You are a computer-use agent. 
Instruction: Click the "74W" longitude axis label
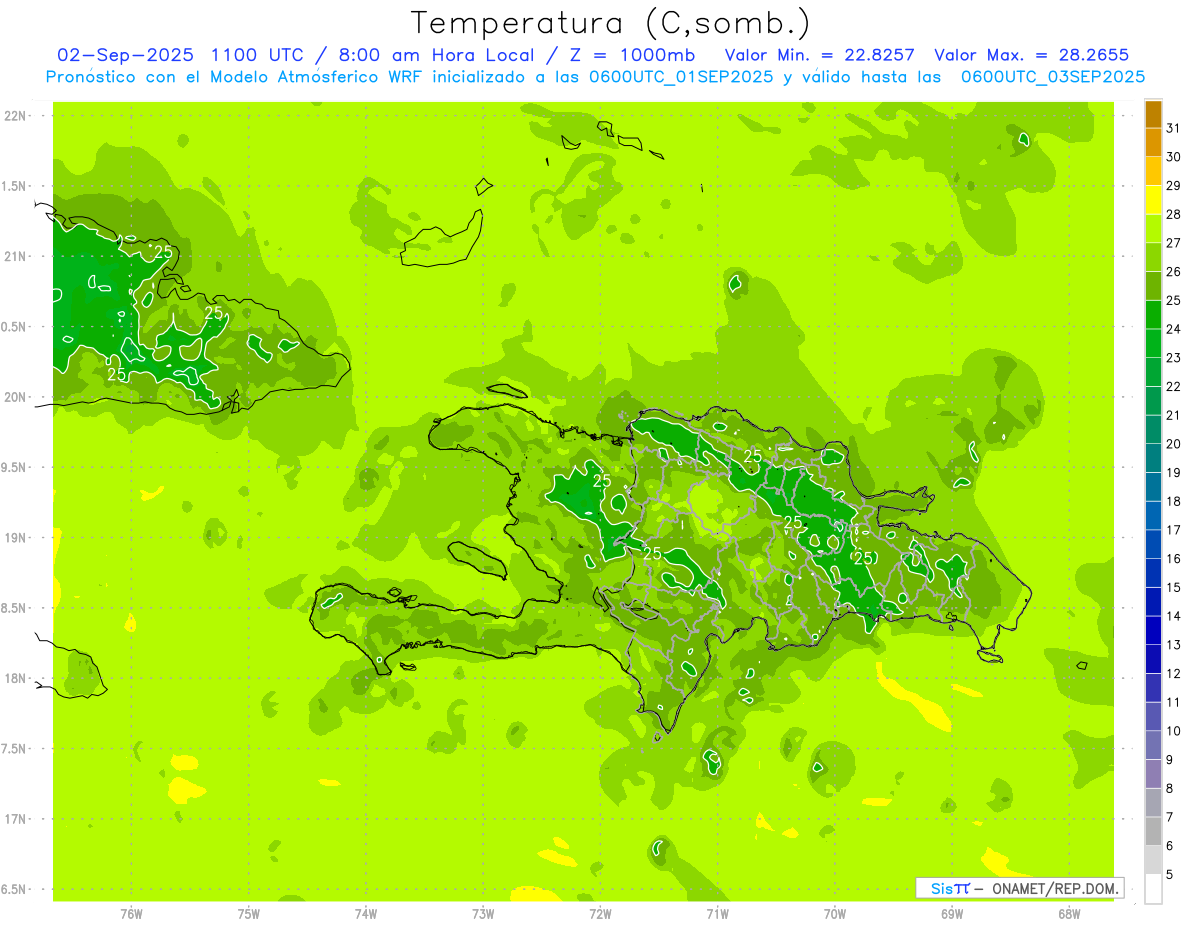point(366,914)
